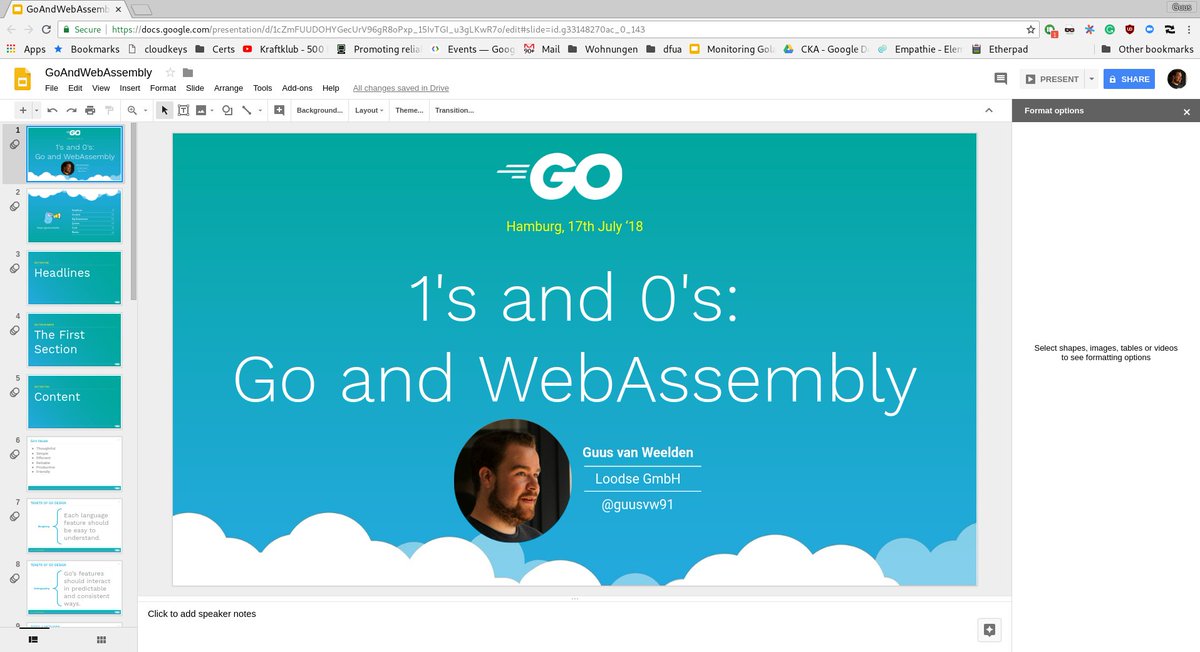The height and width of the screenshot is (652, 1200).
Task: Bookmark this page with the address bar star
Action: [1032, 29]
